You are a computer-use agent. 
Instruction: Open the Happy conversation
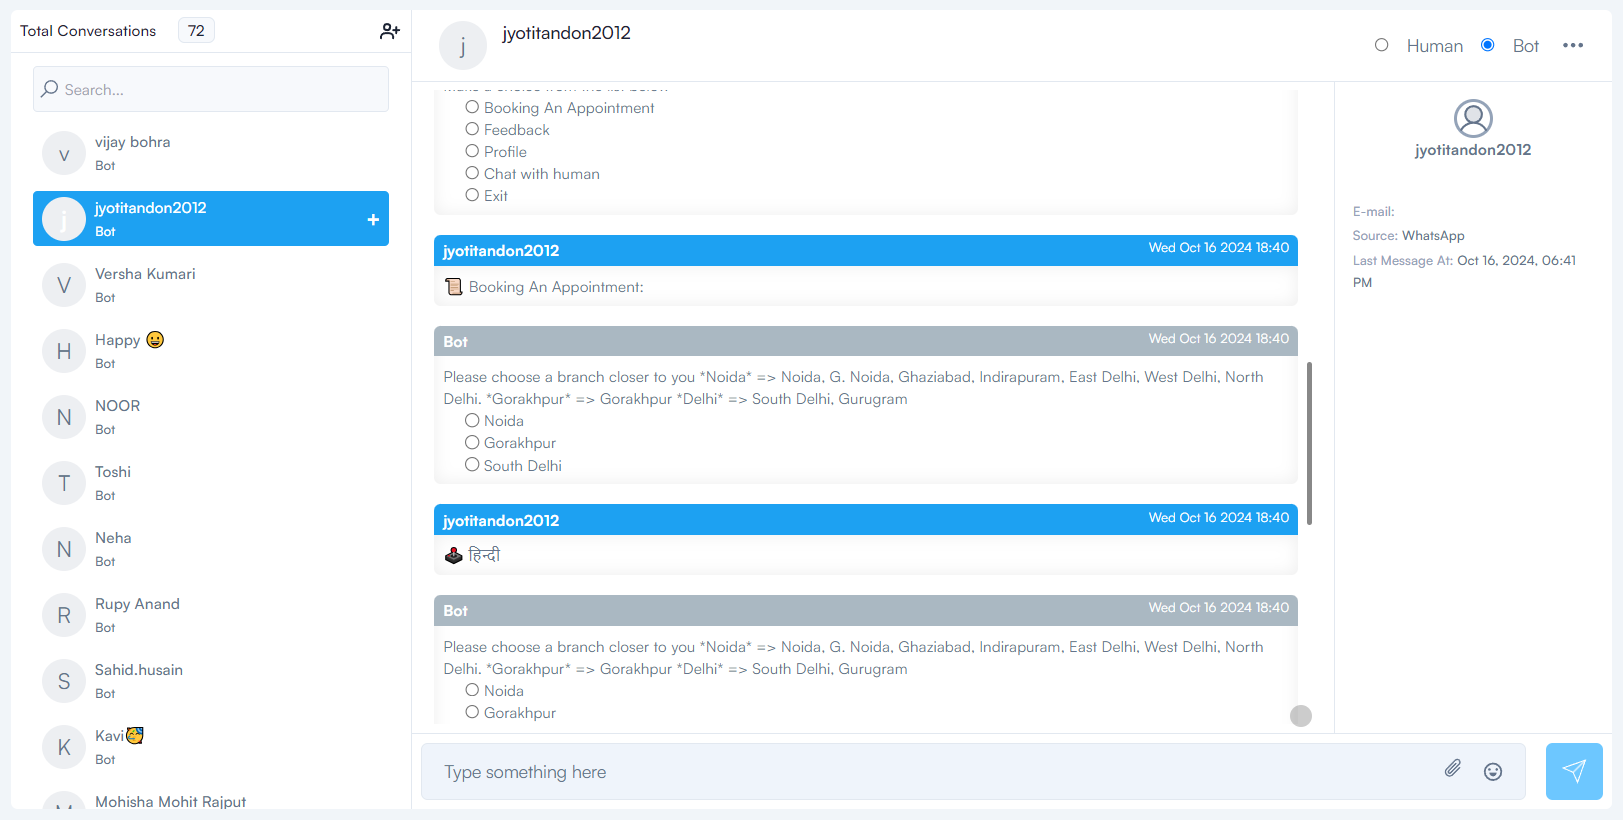(211, 351)
